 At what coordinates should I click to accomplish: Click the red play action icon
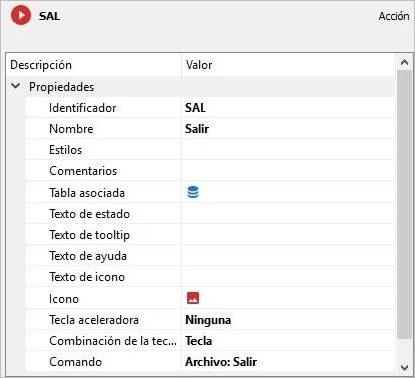pos(21,15)
